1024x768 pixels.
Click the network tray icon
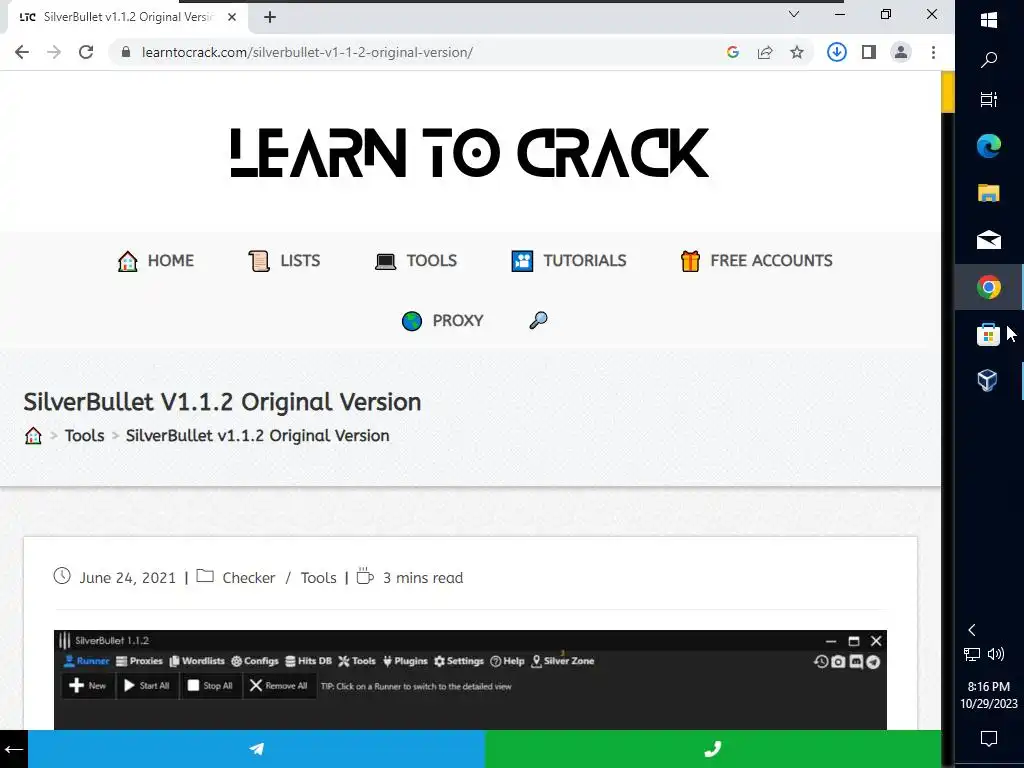tap(972, 654)
